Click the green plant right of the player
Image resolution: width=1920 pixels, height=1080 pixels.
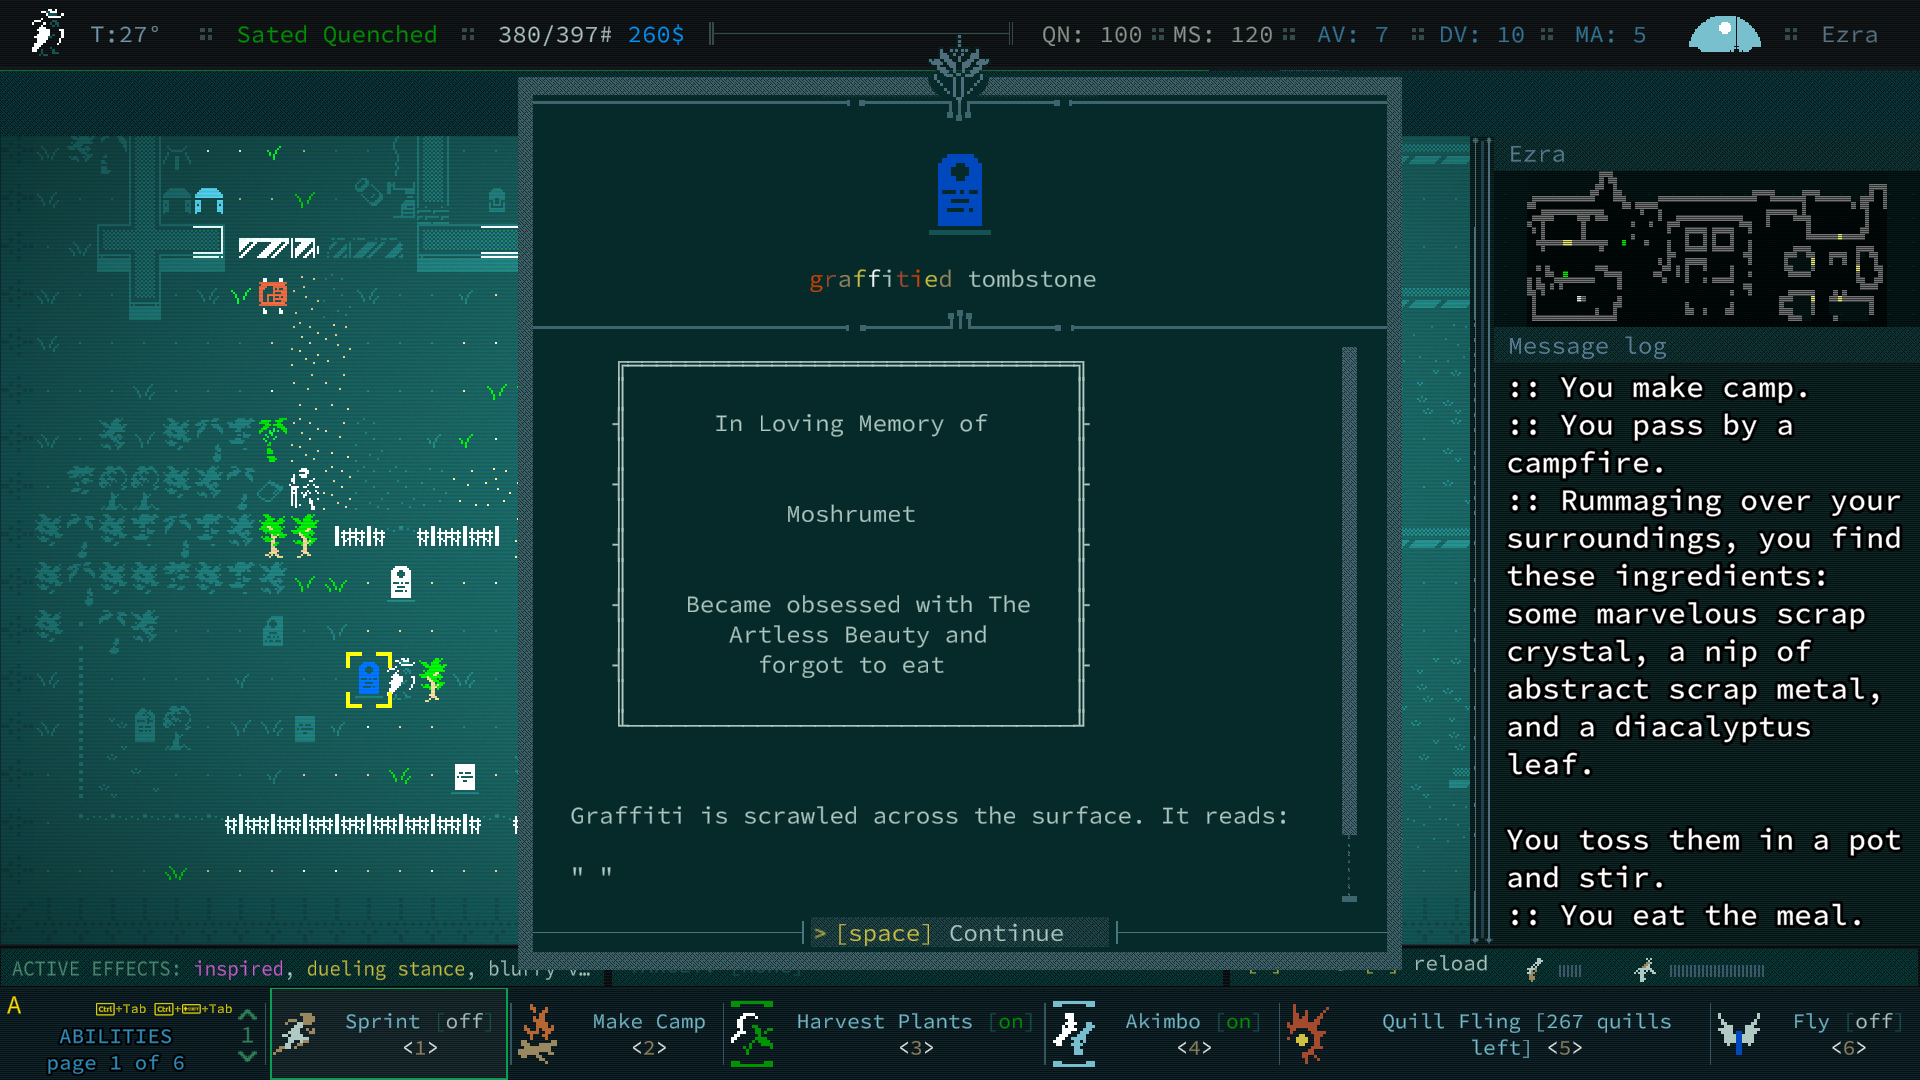click(x=434, y=679)
